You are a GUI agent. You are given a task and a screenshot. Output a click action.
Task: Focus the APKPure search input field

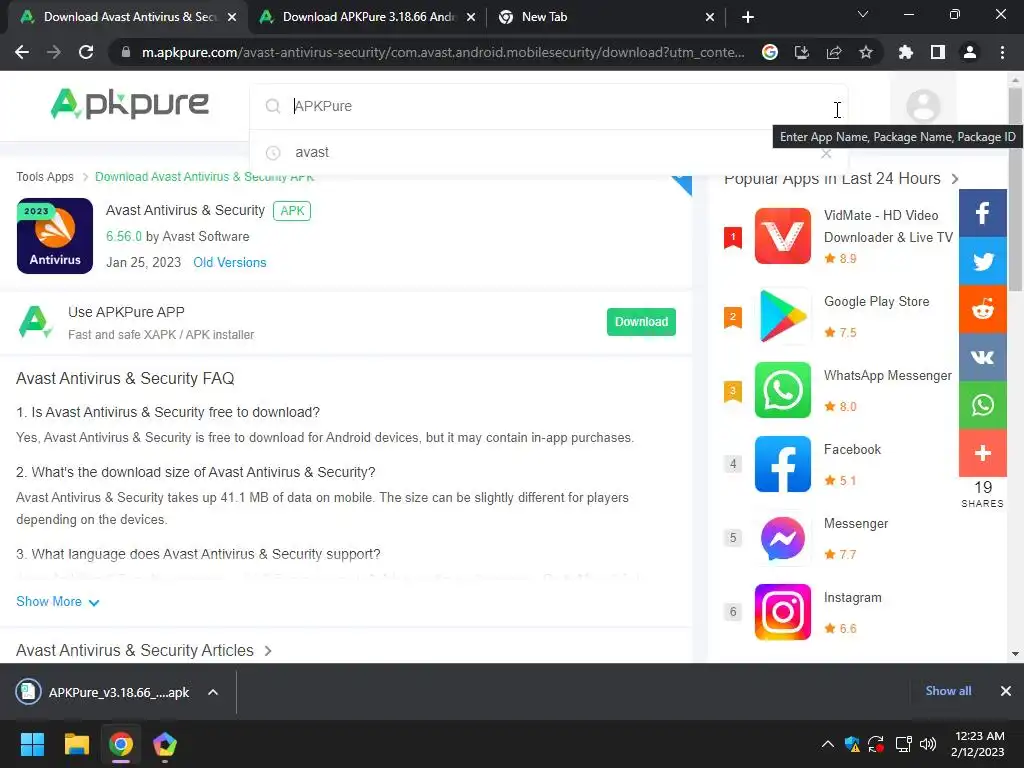(x=549, y=106)
